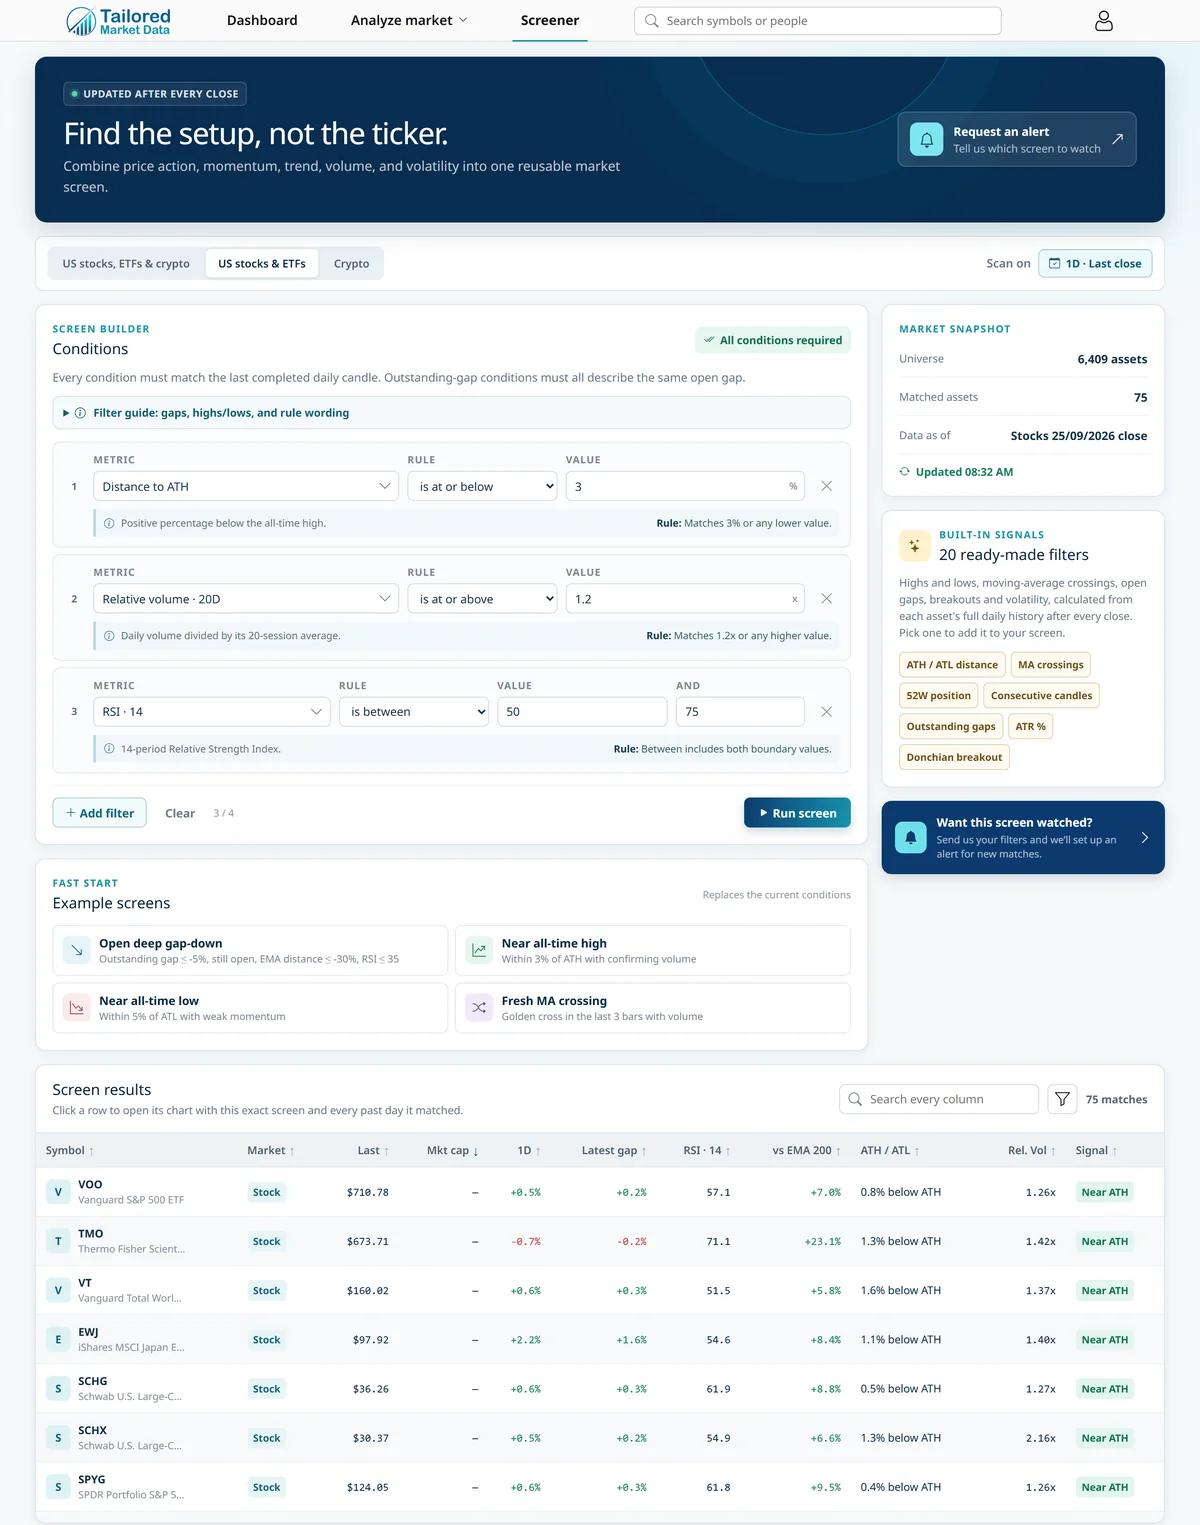Click the Stock tag in SCHG row
The width and height of the screenshot is (1200, 1525).
coord(266,1389)
